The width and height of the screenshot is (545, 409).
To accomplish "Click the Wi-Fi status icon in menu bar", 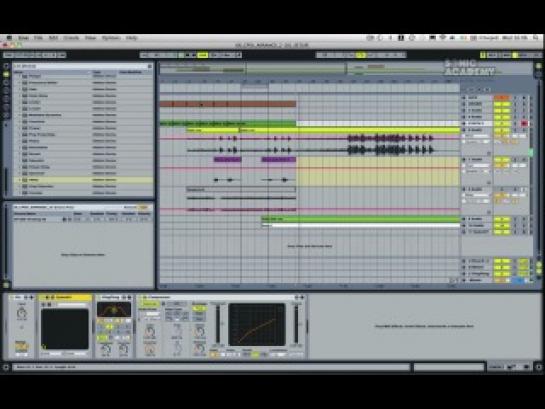I will point(442,38).
